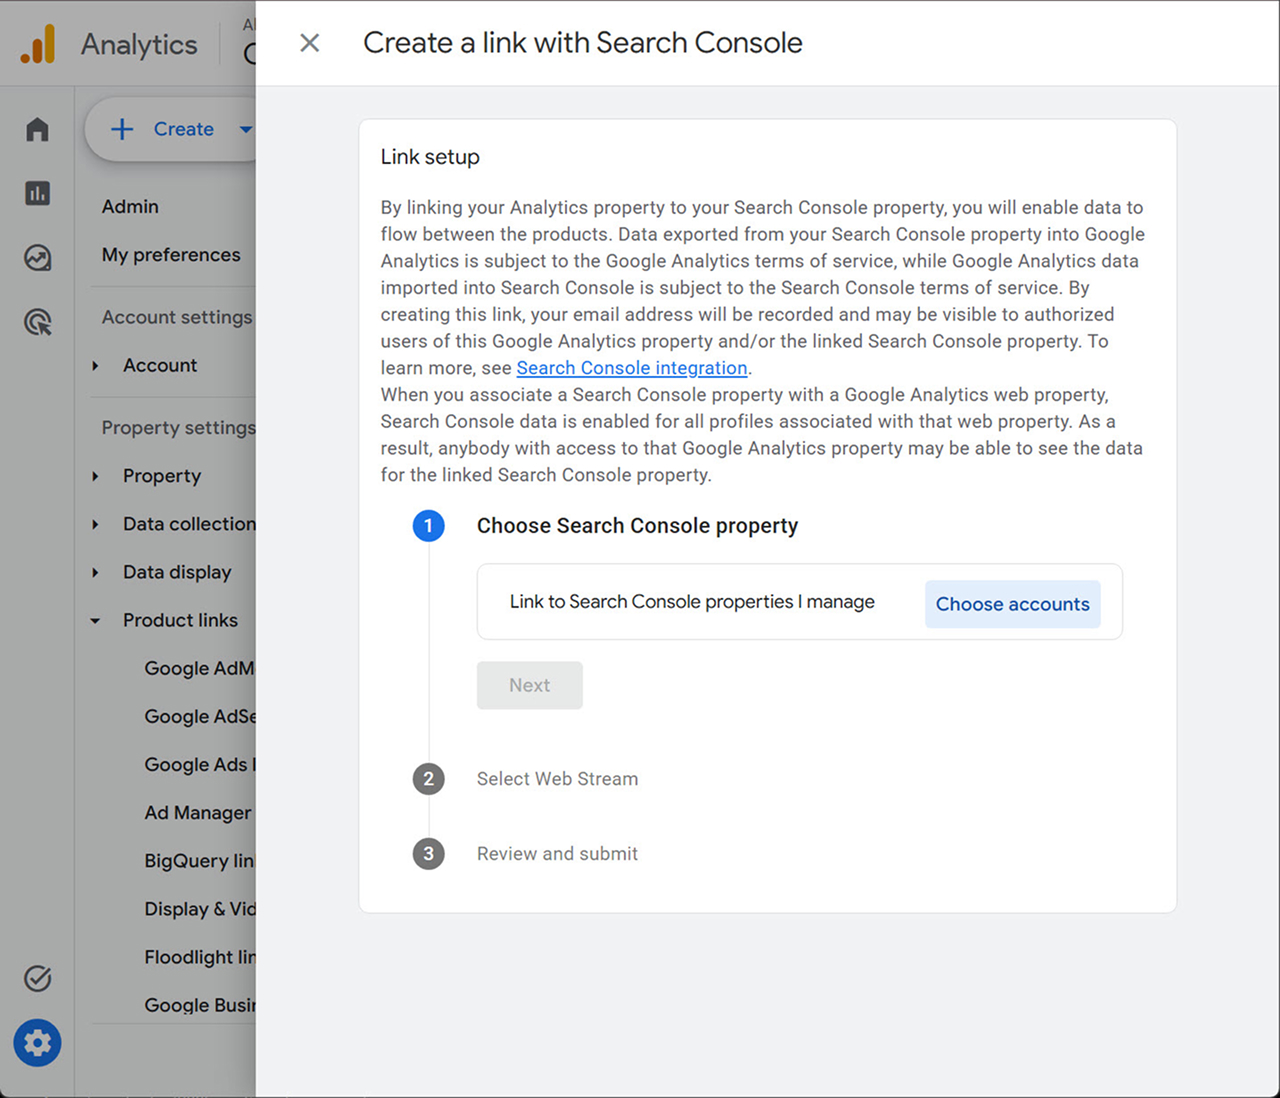The height and width of the screenshot is (1098, 1280).
Task: Click the Select Web Stream step
Action: 557,779
